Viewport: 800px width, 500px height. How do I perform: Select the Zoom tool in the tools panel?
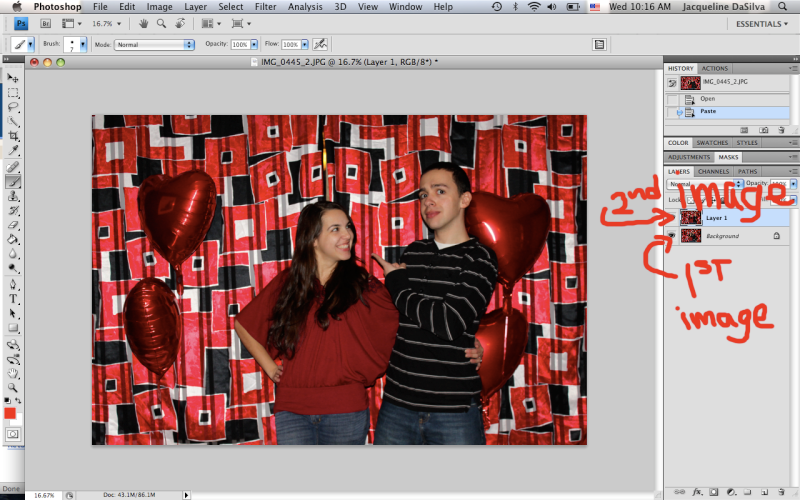tap(13, 388)
